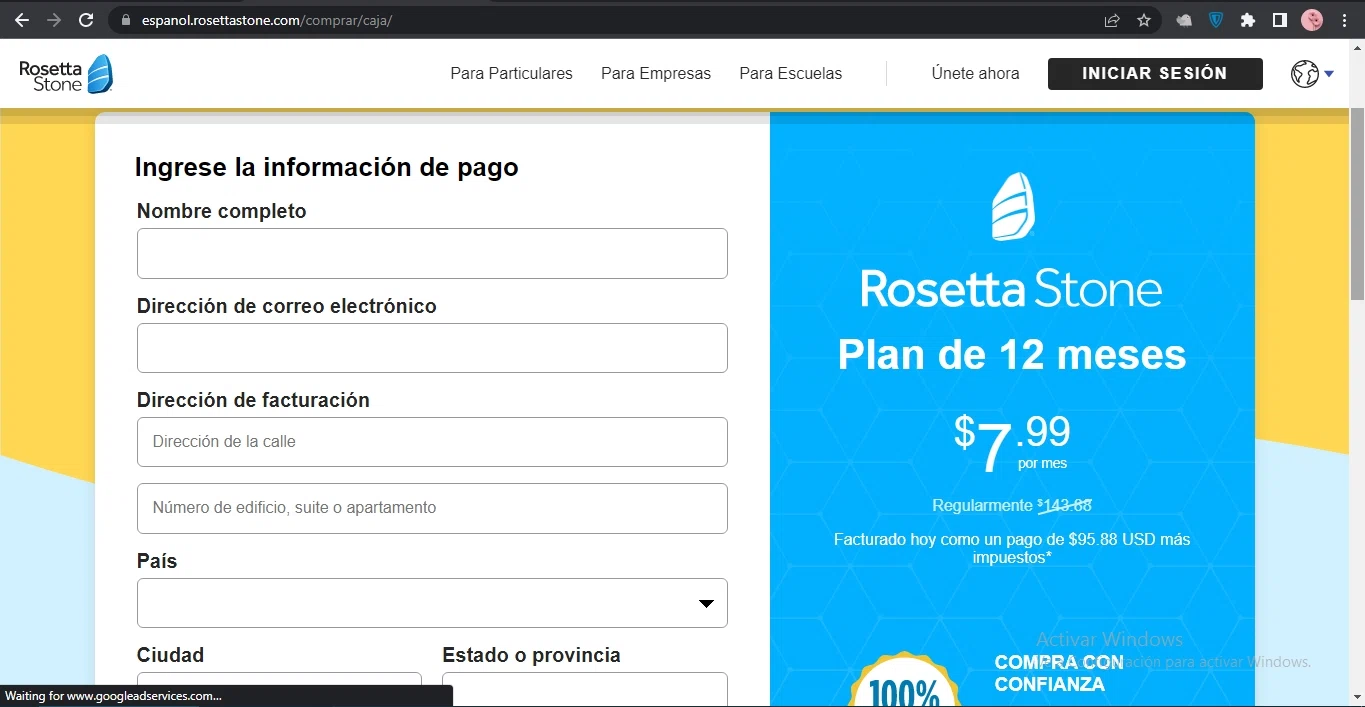Viewport: 1365px width, 707px height.
Task: Focus the Nombre completo field
Action: coord(432,253)
